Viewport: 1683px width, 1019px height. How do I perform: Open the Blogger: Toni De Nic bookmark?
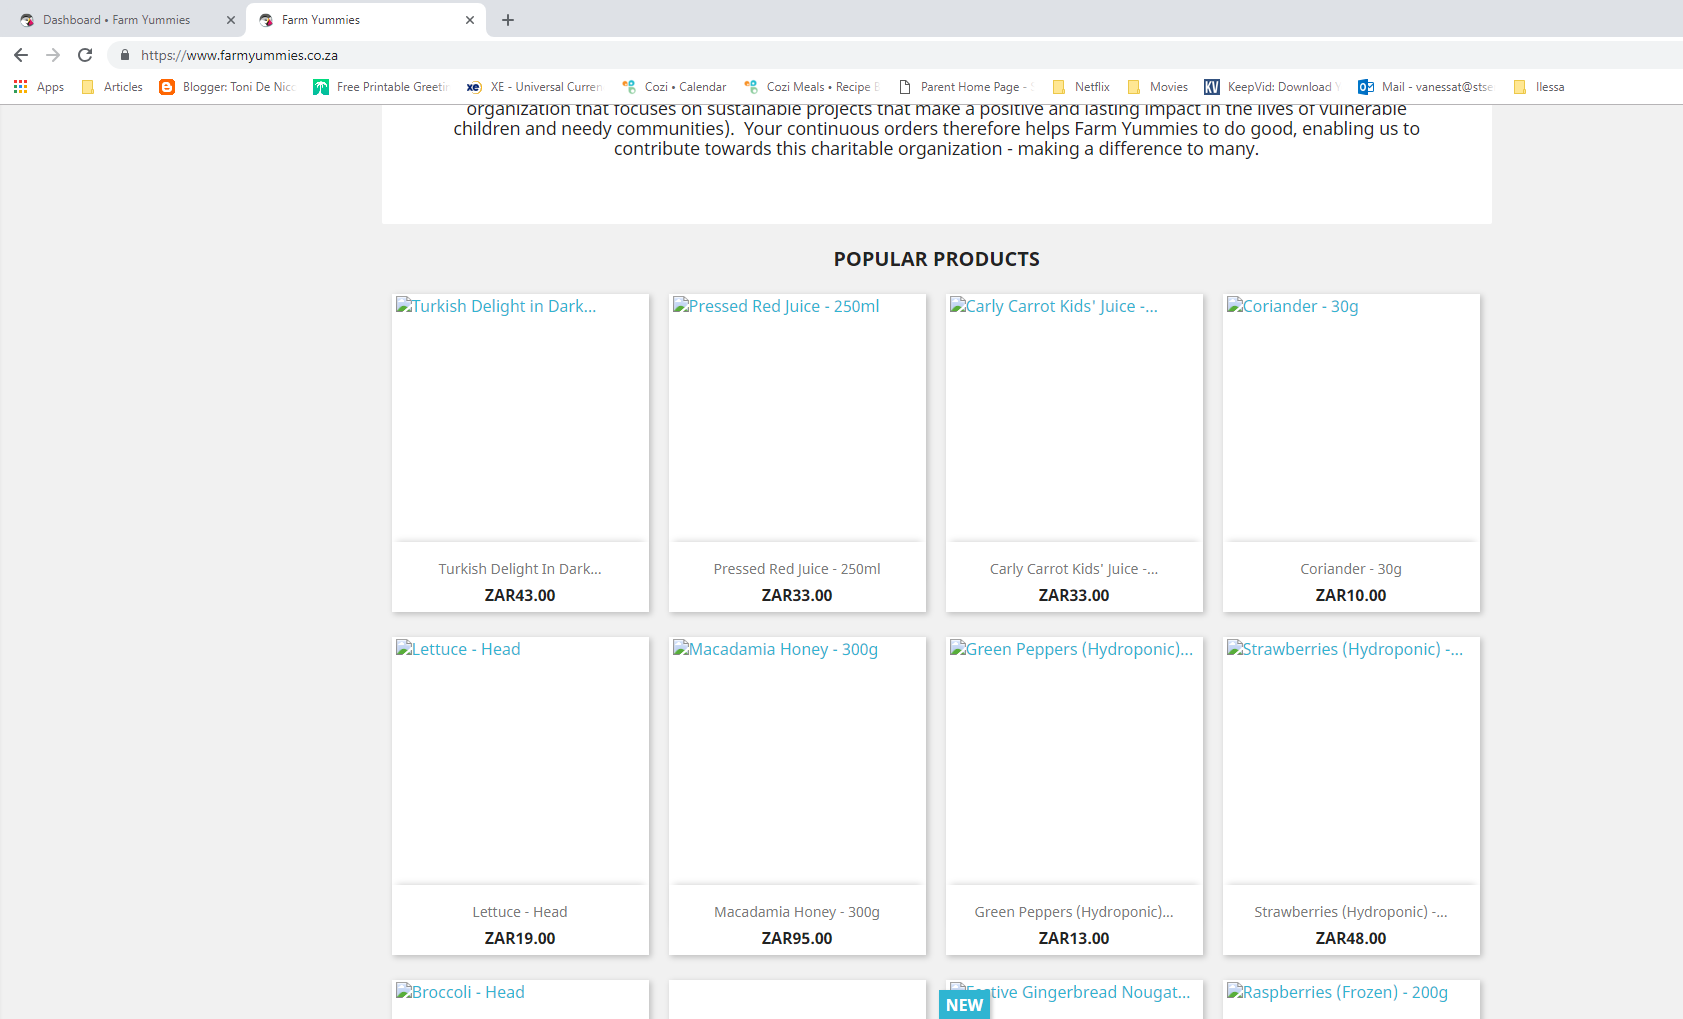point(227,87)
